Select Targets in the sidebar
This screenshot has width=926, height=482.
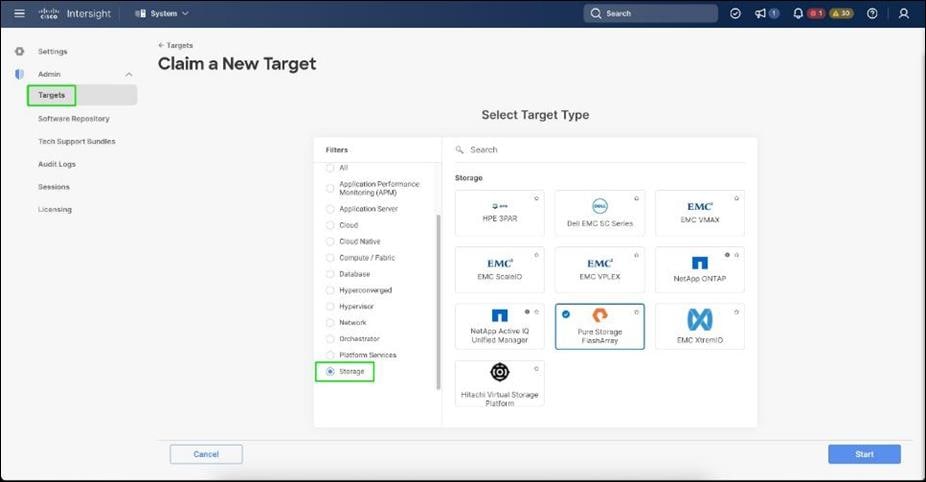(82, 95)
